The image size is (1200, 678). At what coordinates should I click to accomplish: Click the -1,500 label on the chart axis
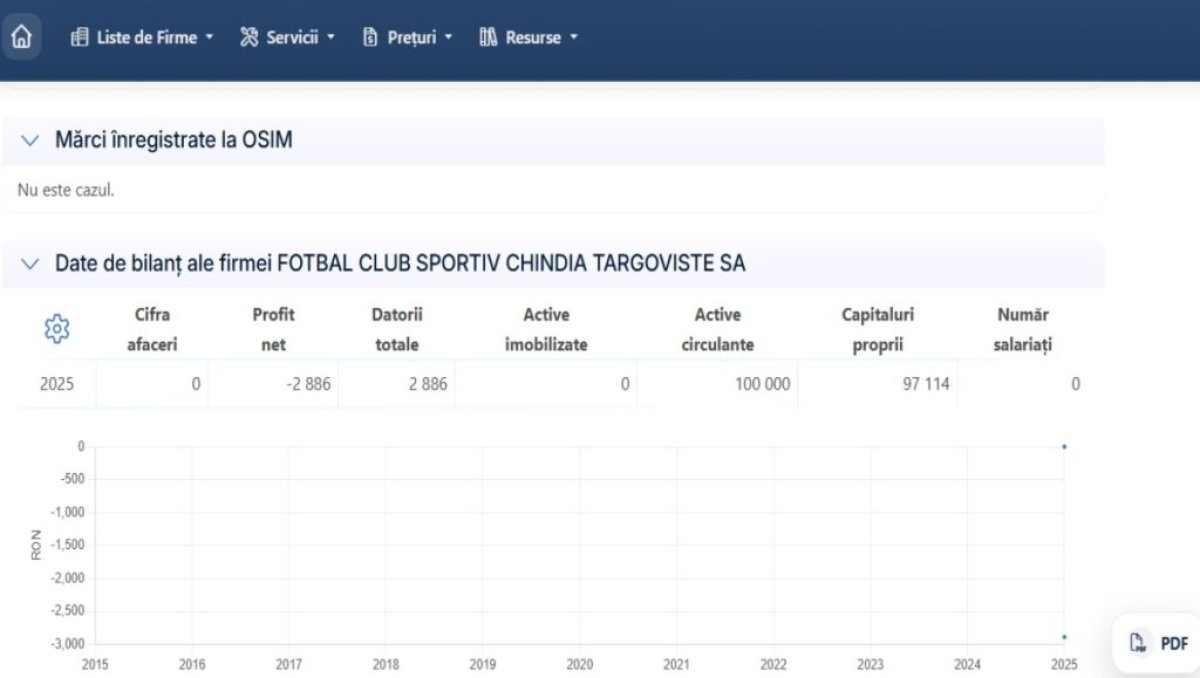(69, 545)
